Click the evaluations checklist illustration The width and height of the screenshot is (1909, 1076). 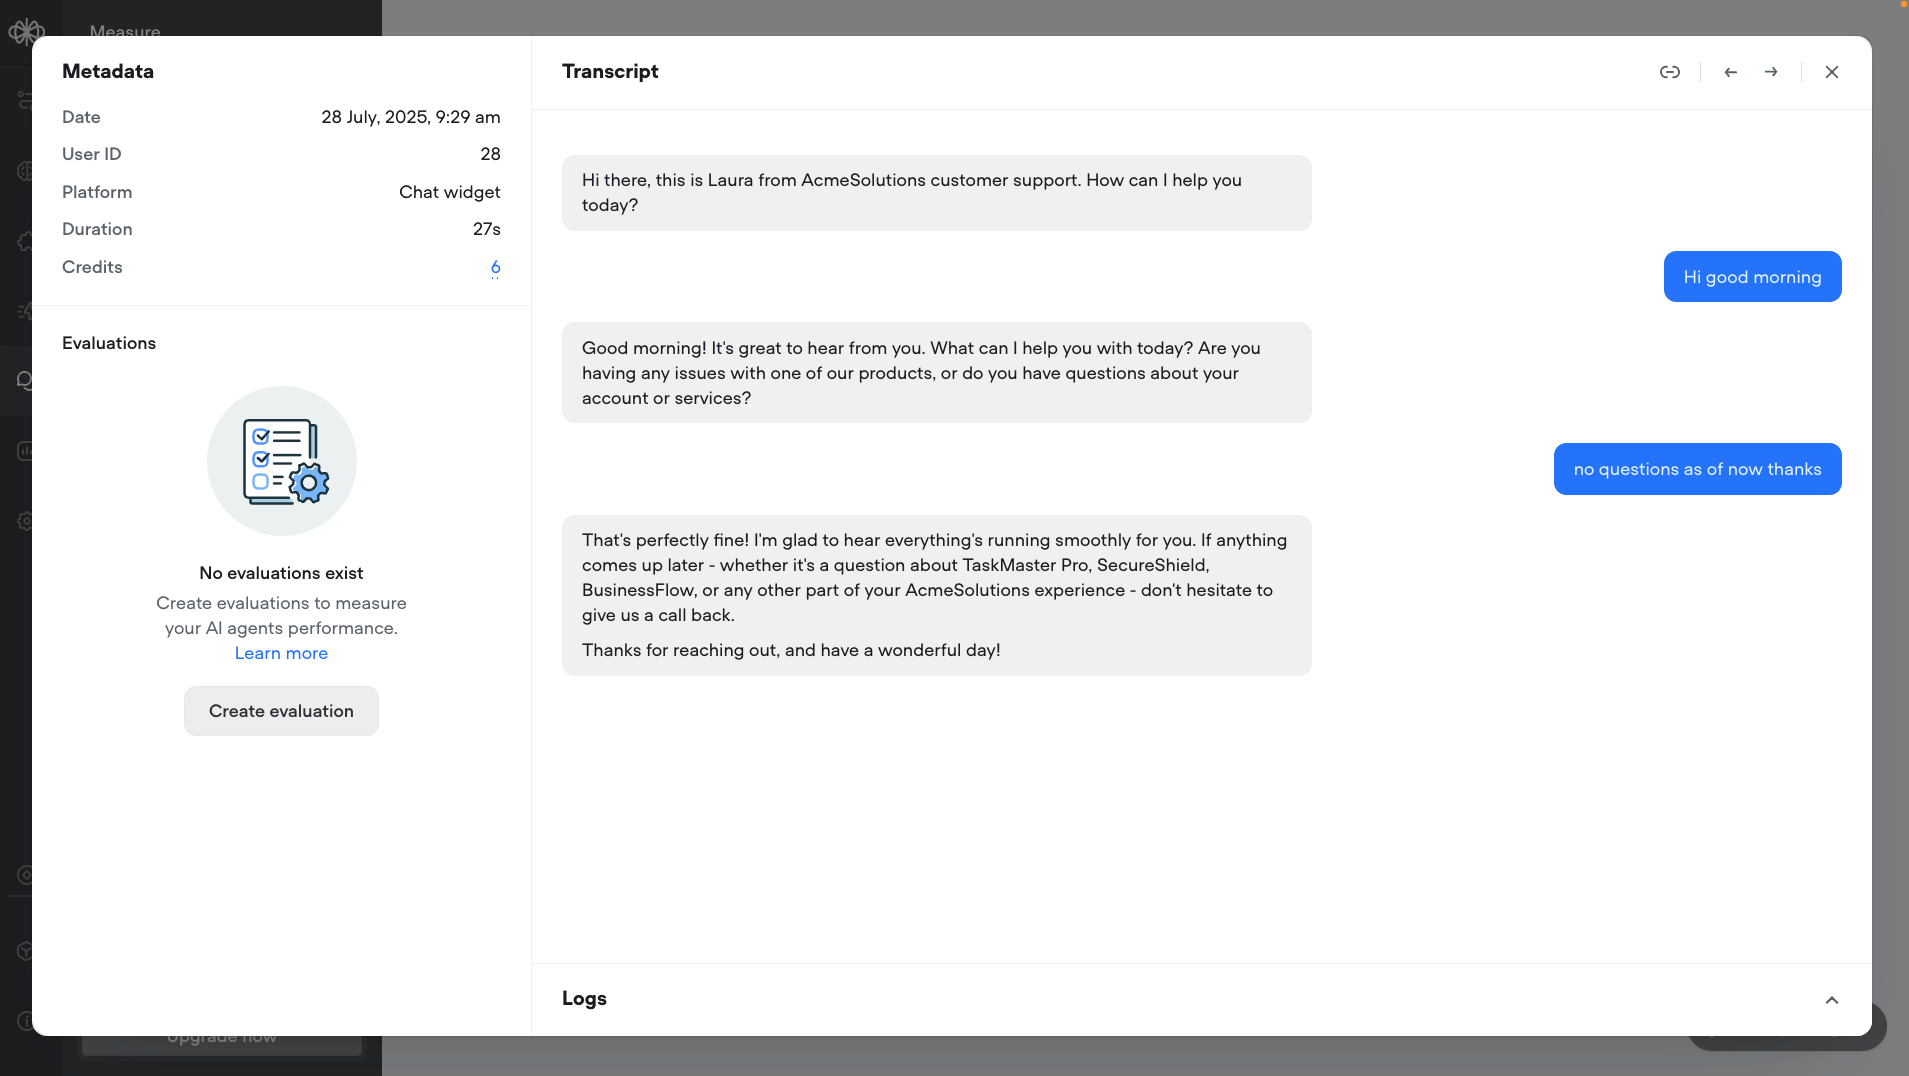(x=282, y=461)
